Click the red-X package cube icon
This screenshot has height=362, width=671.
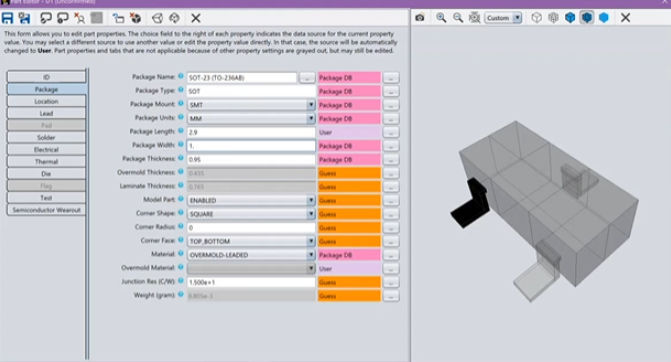[136, 18]
